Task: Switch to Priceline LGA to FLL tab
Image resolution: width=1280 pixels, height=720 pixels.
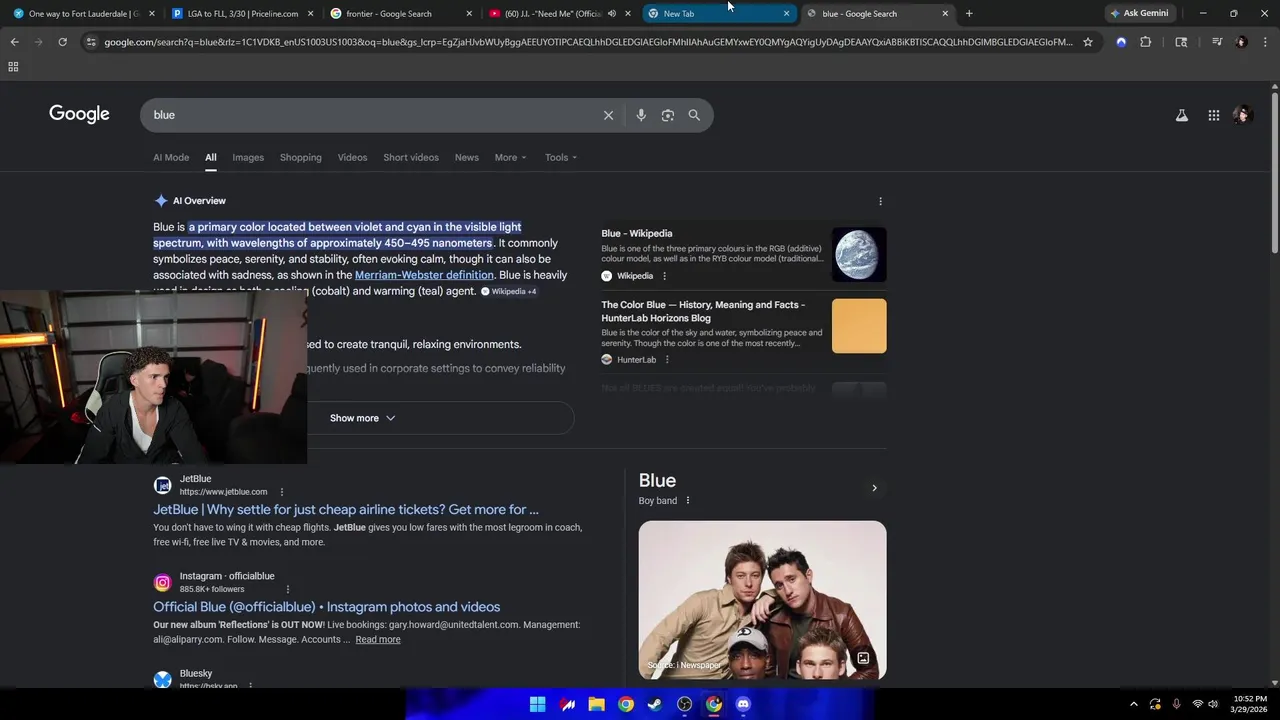Action: coord(243,14)
